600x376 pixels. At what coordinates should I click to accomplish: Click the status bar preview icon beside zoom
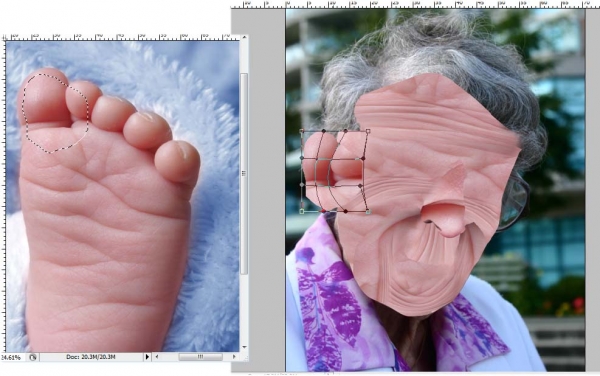pos(33,357)
